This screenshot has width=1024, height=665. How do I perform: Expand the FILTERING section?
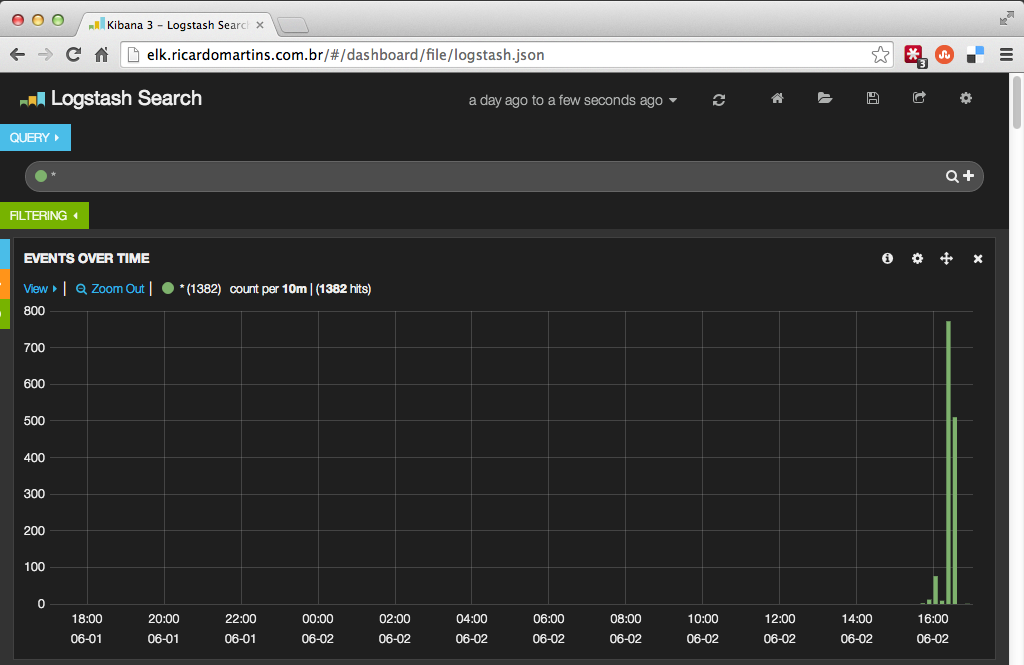(x=44, y=215)
